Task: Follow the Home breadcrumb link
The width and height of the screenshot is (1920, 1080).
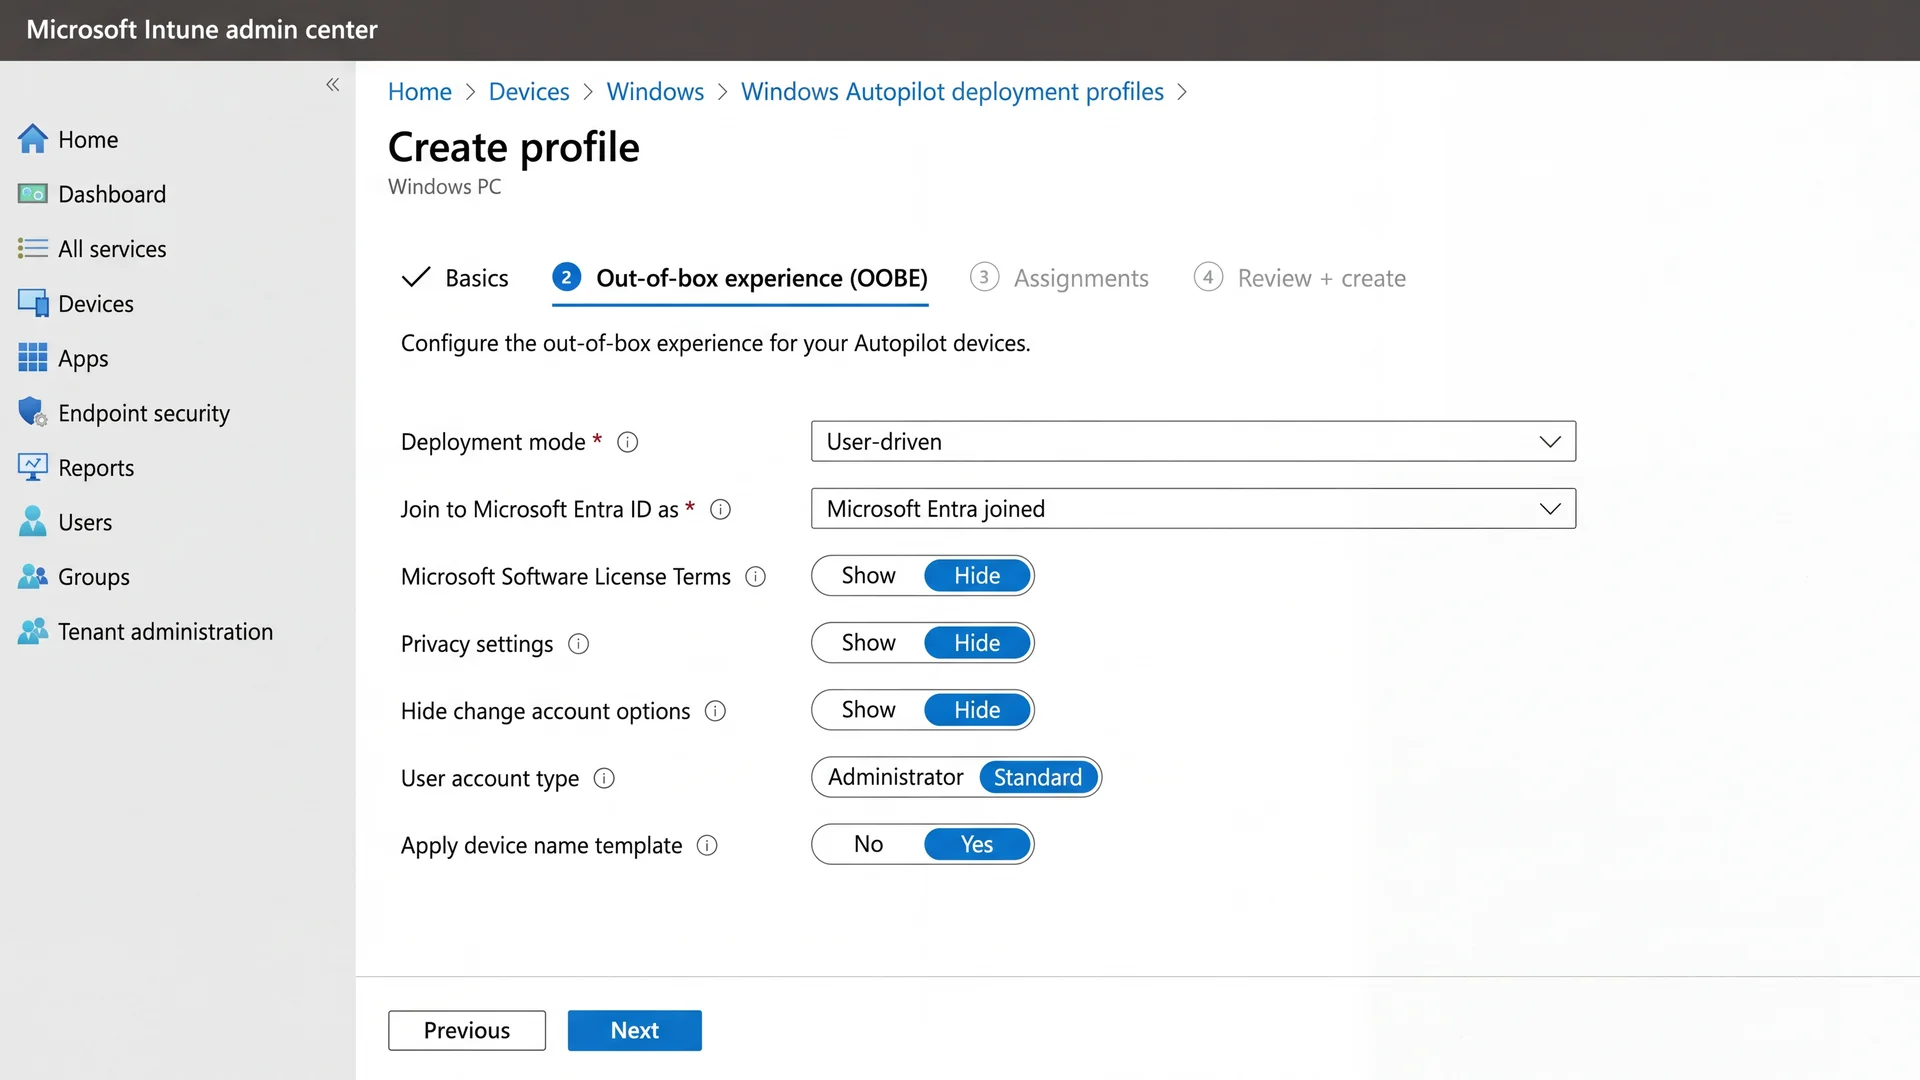Action: (420, 92)
